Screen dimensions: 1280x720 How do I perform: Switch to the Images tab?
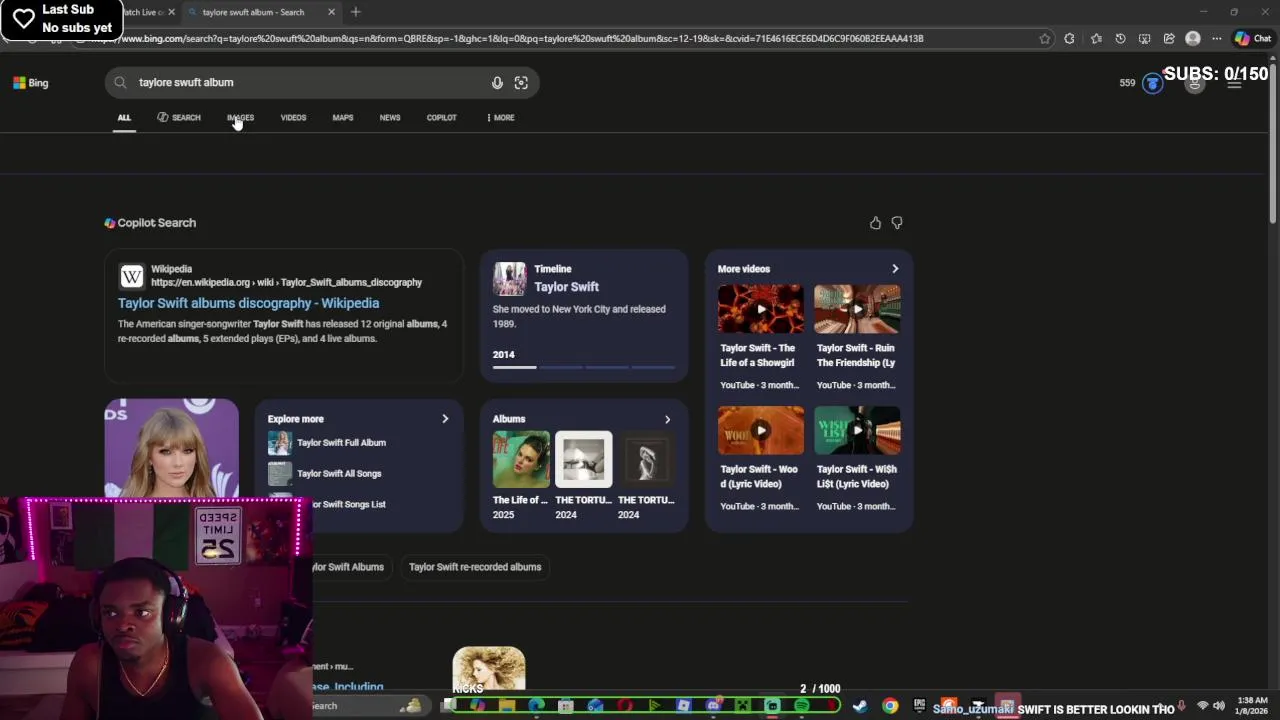click(240, 118)
